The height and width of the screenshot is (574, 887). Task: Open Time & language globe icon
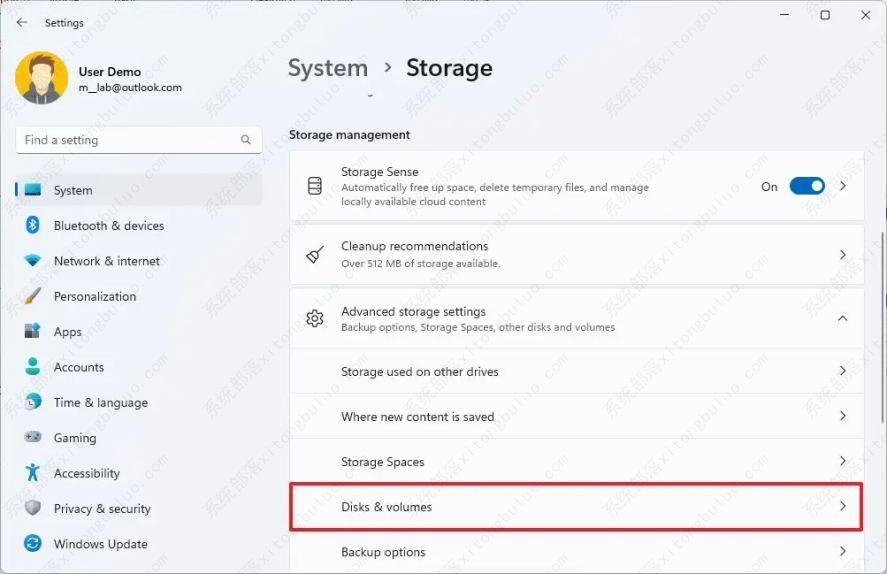tap(32, 402)
